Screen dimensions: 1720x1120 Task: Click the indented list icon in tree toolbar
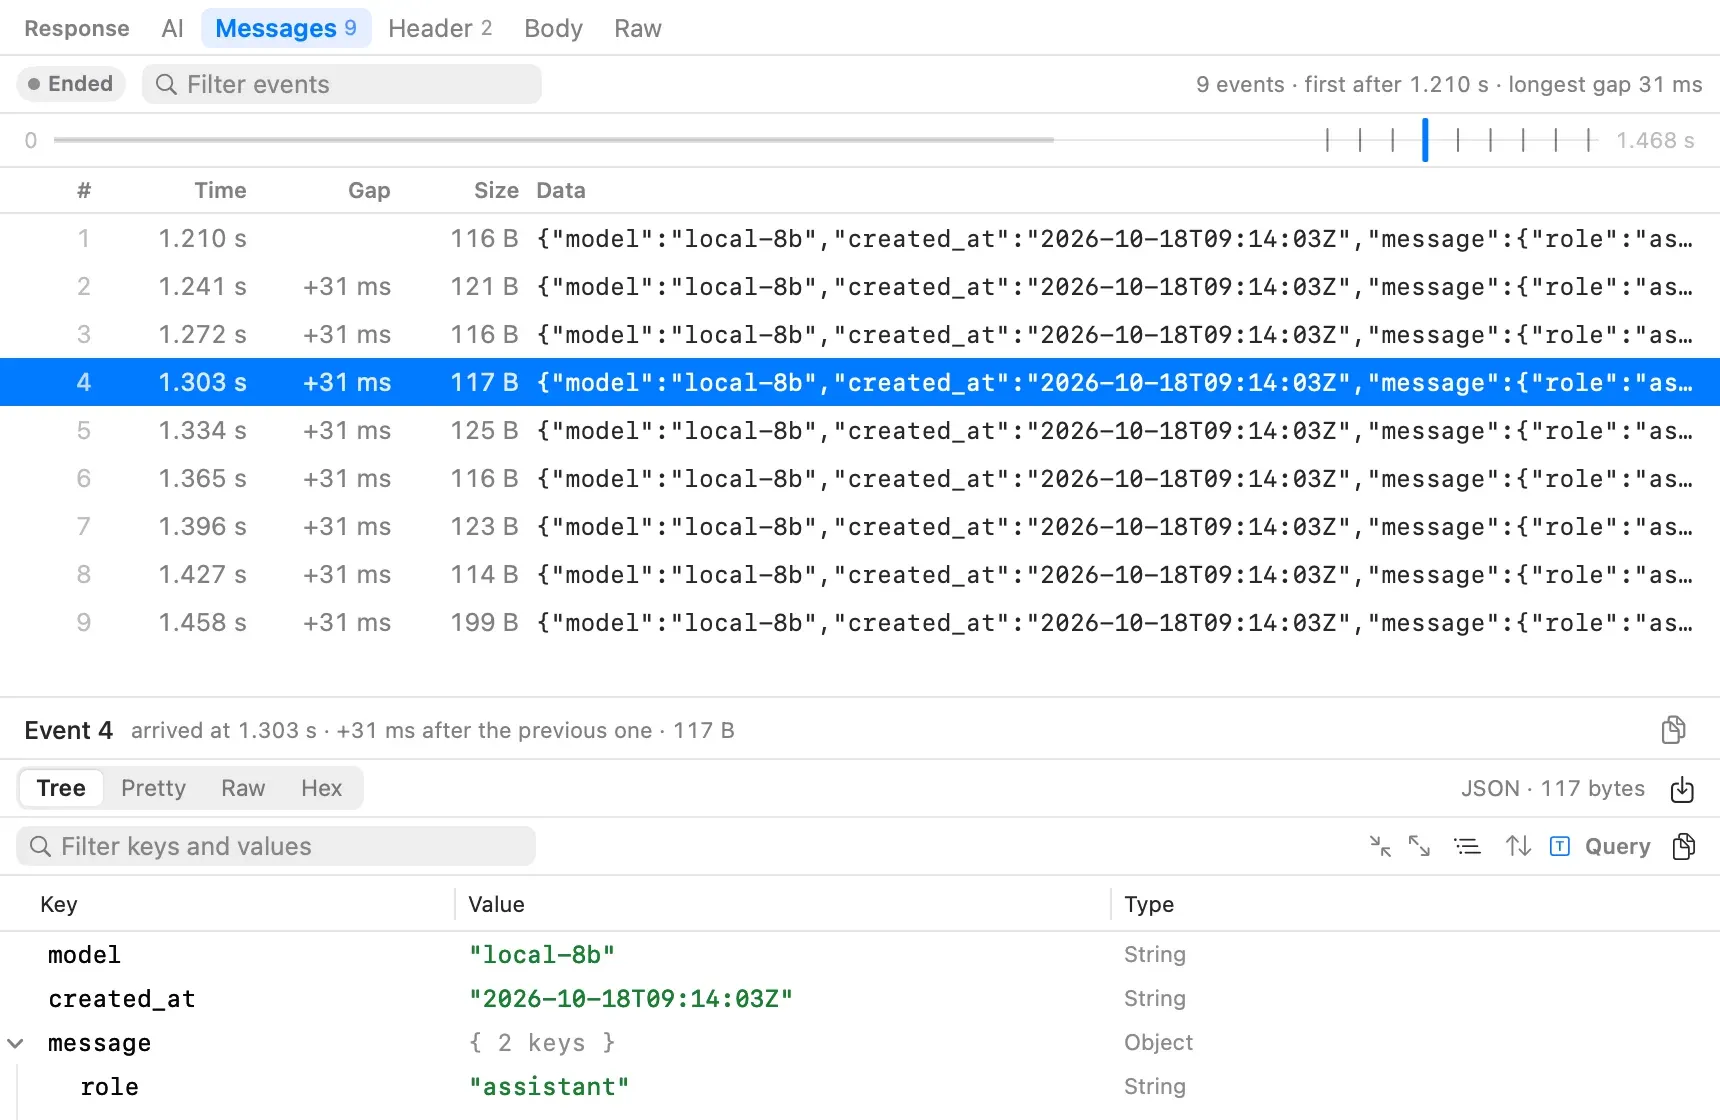pyautogui.click(x=1467, y=846)
